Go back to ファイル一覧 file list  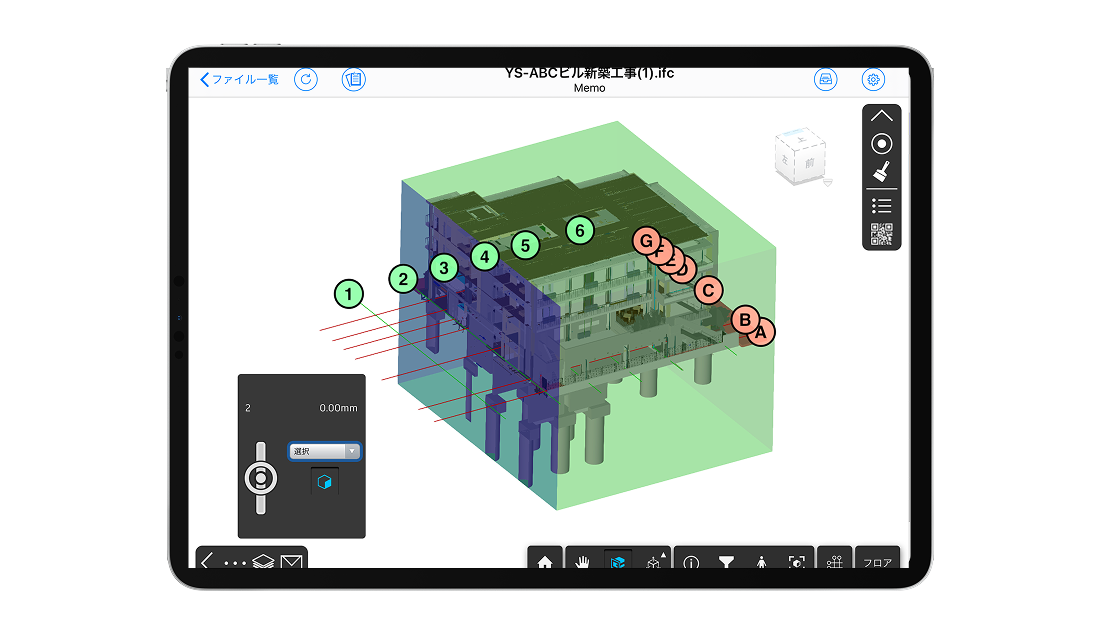pyautogui.click(x=240, y=80)
